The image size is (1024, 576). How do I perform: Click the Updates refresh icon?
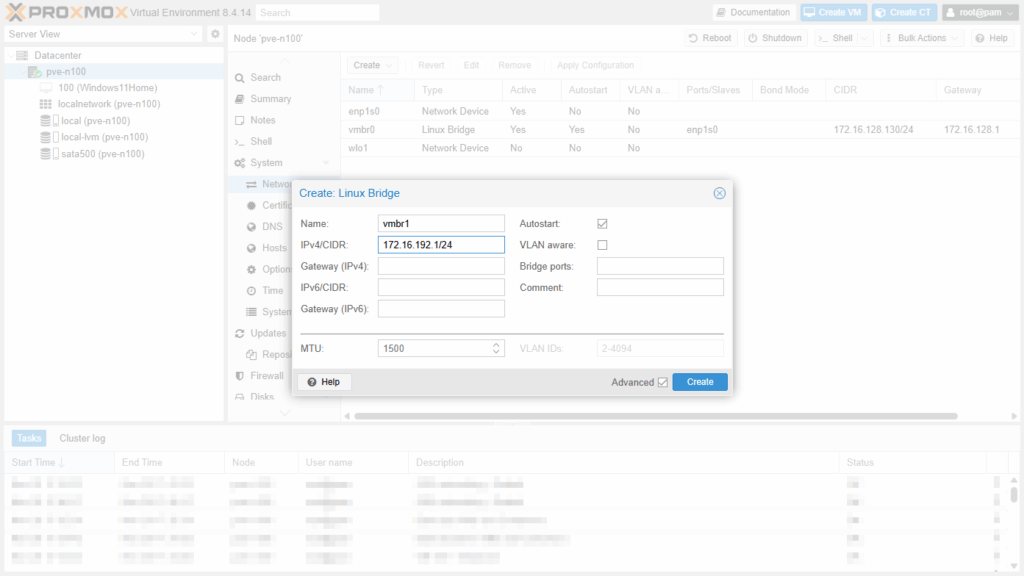click(240, 333)
